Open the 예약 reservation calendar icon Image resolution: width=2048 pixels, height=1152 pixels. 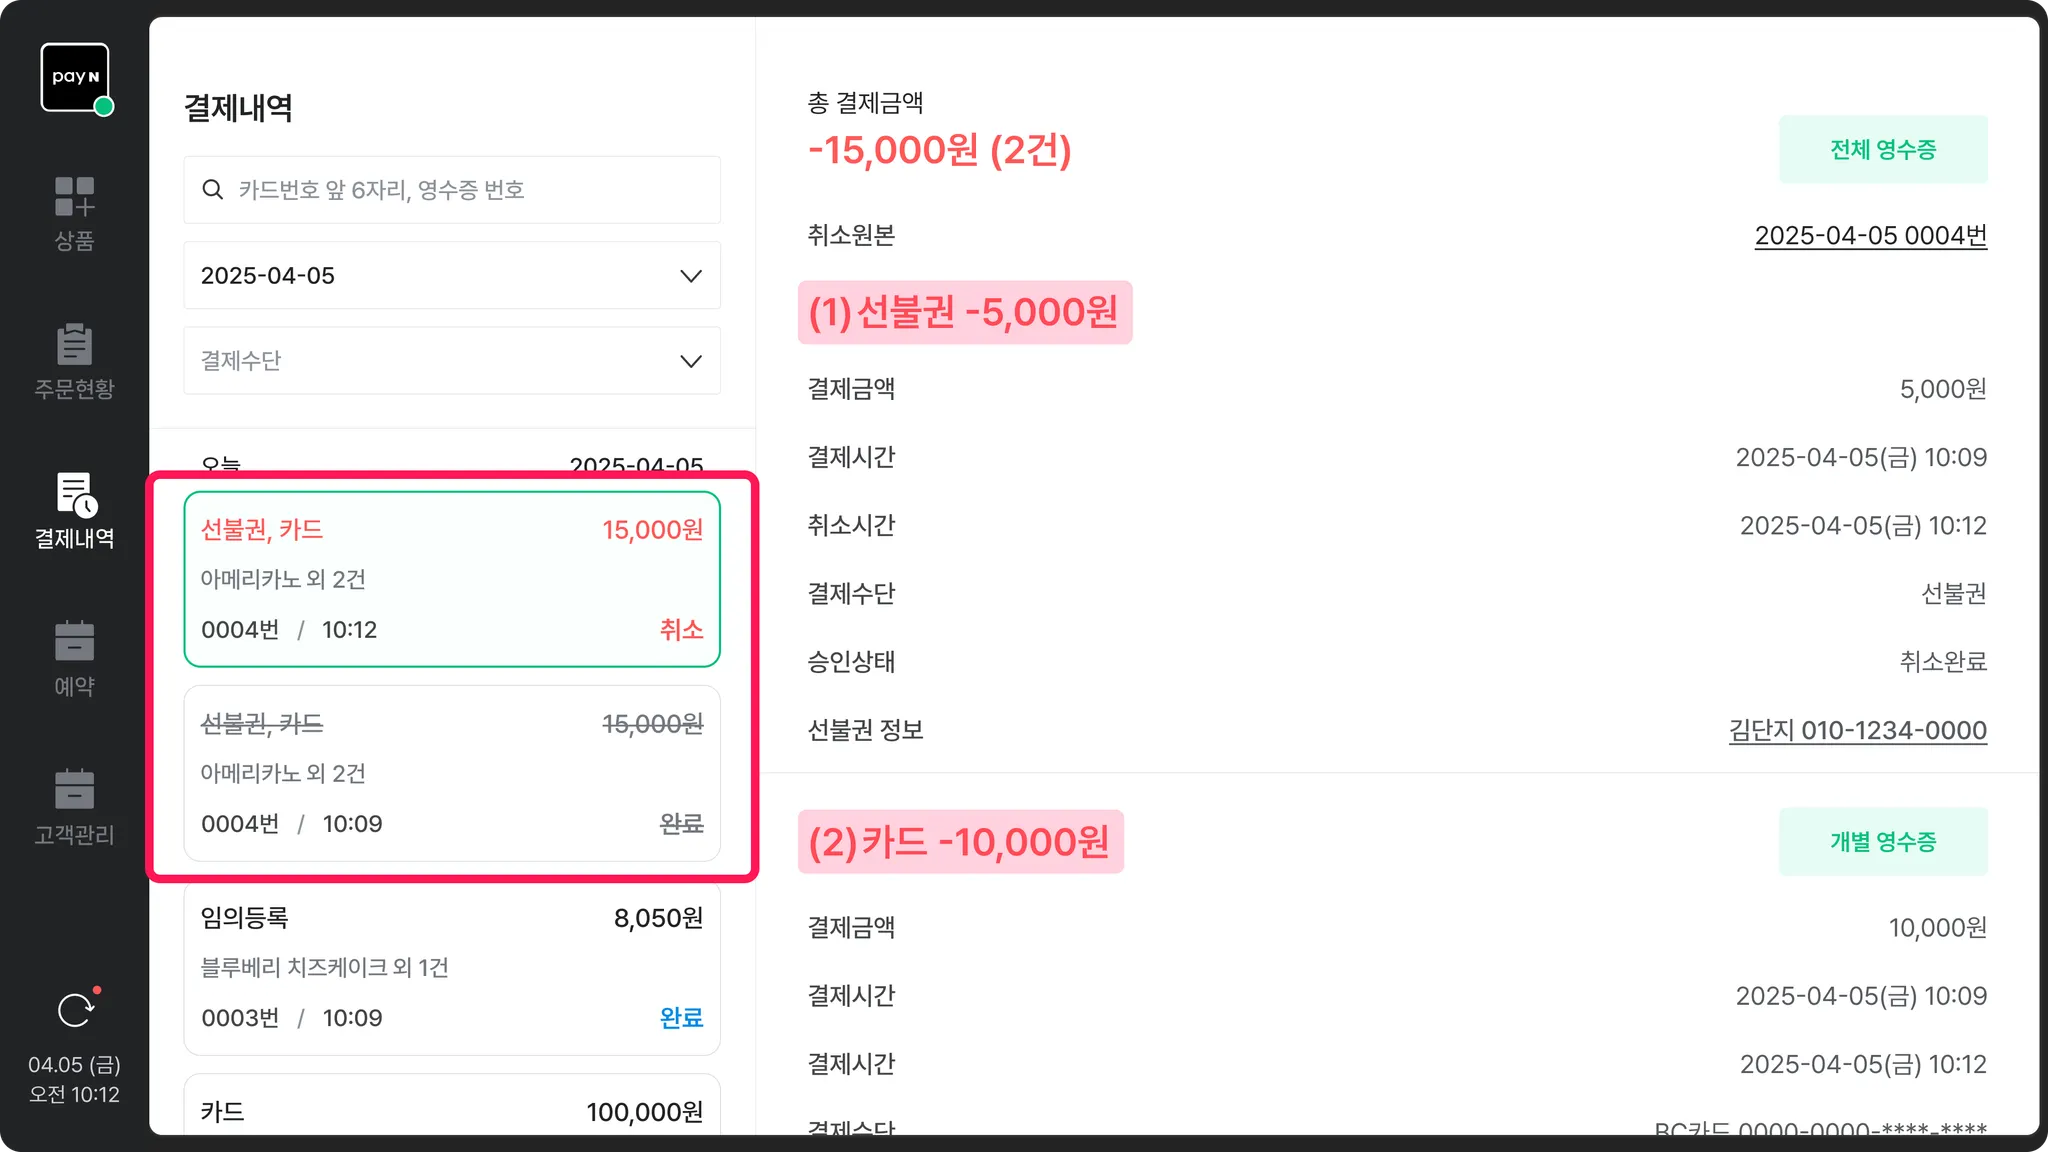75,642
